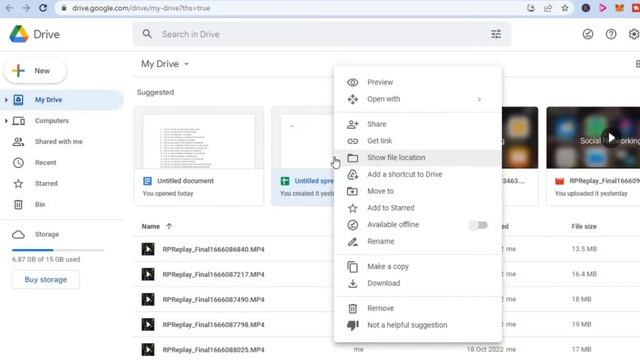The image size is (640, 360).
Task: Reverse sort direction arrow beside Name
Action: click(169, 226)
